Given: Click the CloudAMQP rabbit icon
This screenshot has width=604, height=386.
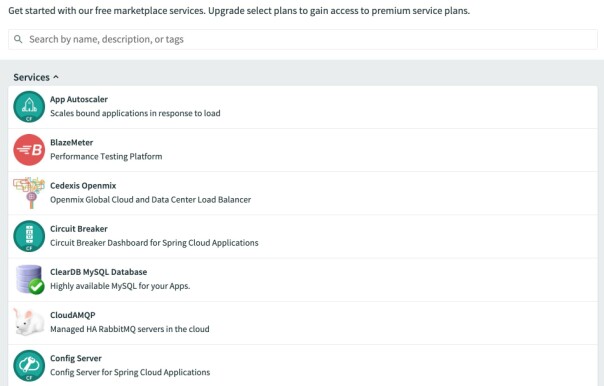Looking at the screenshot, I should tap(28, 322).
